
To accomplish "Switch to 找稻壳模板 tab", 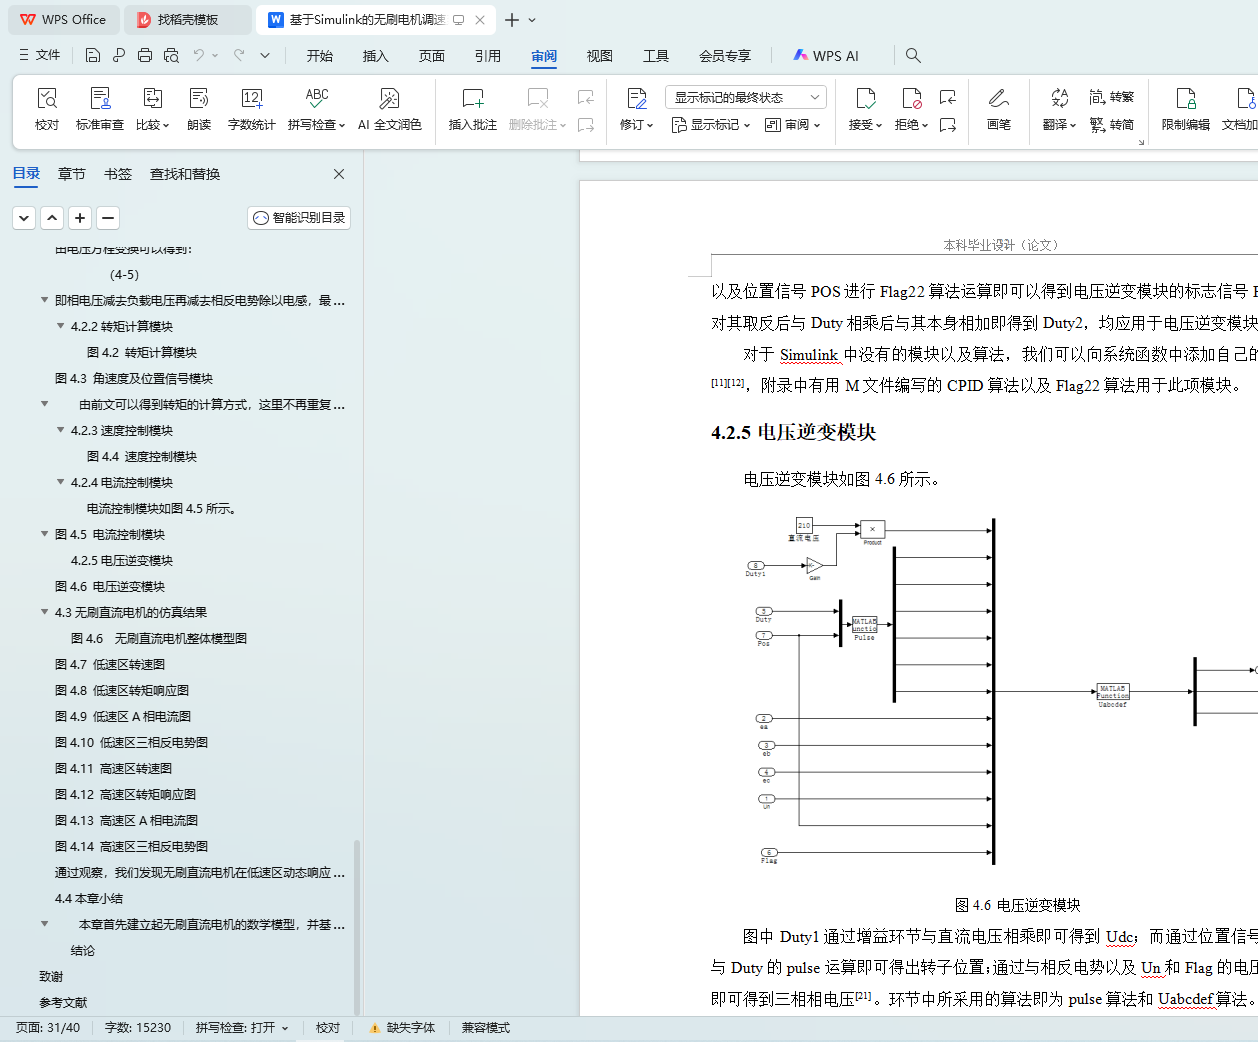I will point(187,20).
